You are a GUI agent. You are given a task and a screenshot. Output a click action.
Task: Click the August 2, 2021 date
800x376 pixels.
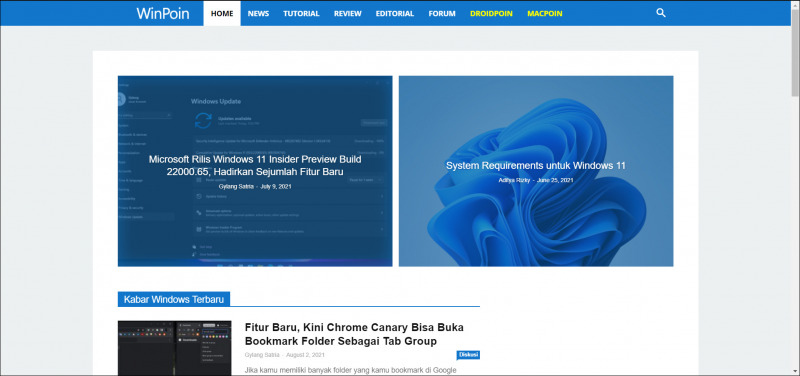[x=305, y=355]
